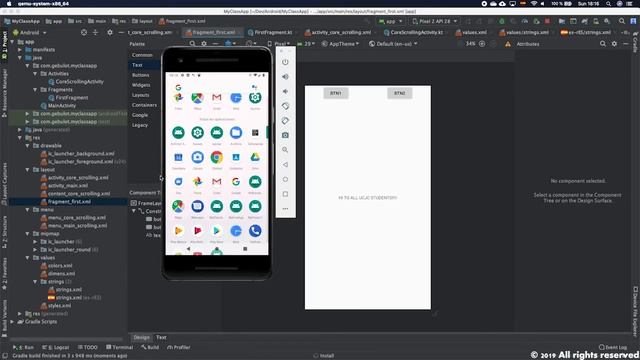Select Containers category in Palette
Screen dimensions: 640x360
(144, 105)
